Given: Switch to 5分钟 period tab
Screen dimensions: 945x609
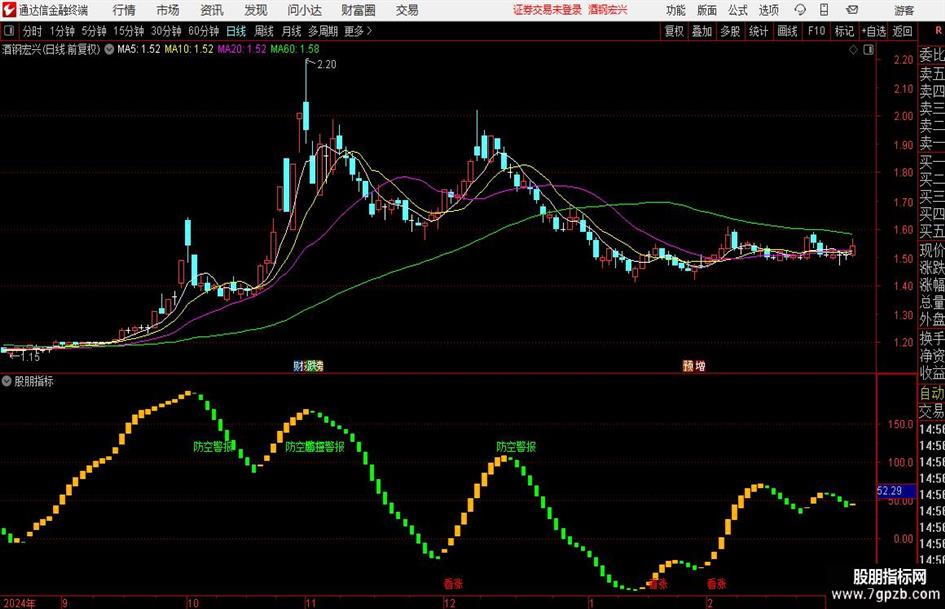Looking at the screenshot, I should 94,31.
